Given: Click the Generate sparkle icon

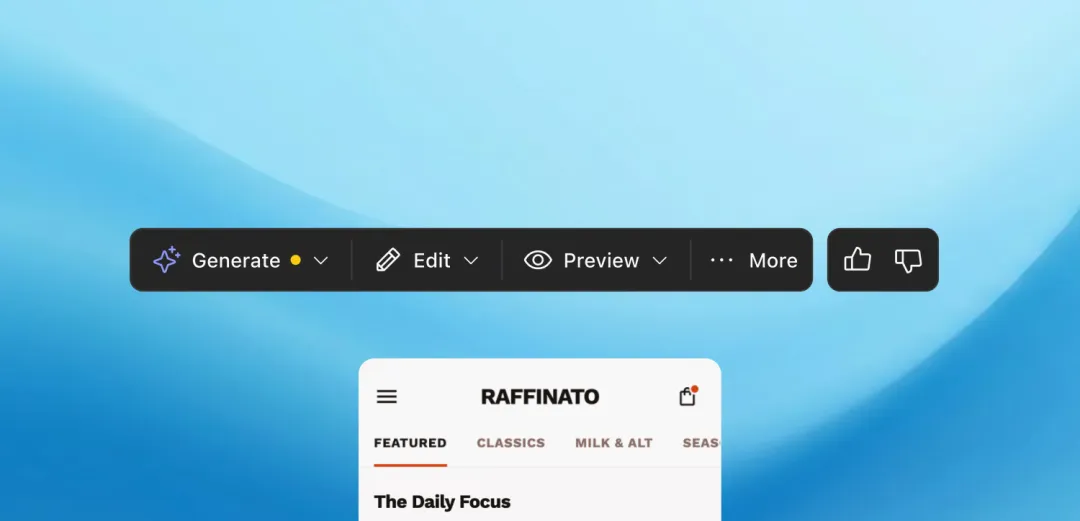Looking at the screenshot, I should [x=167, y=260].
